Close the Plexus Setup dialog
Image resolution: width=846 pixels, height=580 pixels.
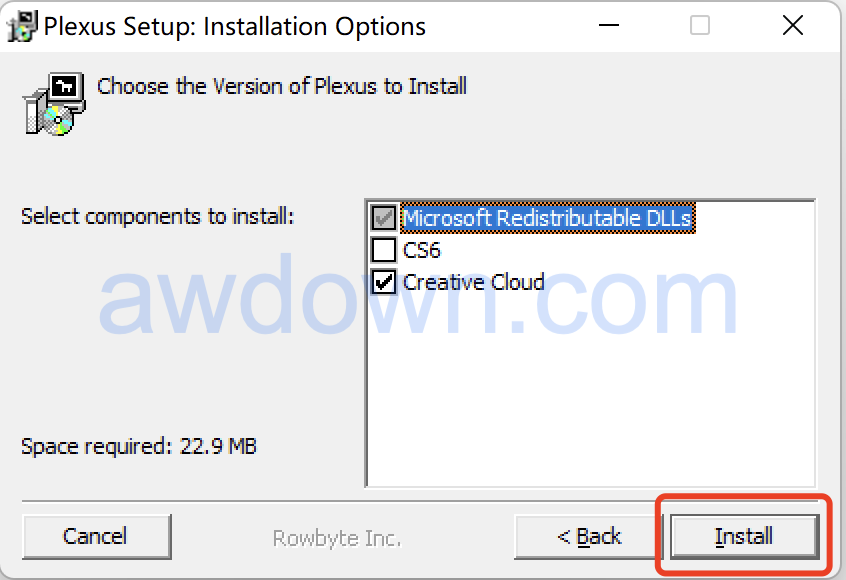click(792, 26)
